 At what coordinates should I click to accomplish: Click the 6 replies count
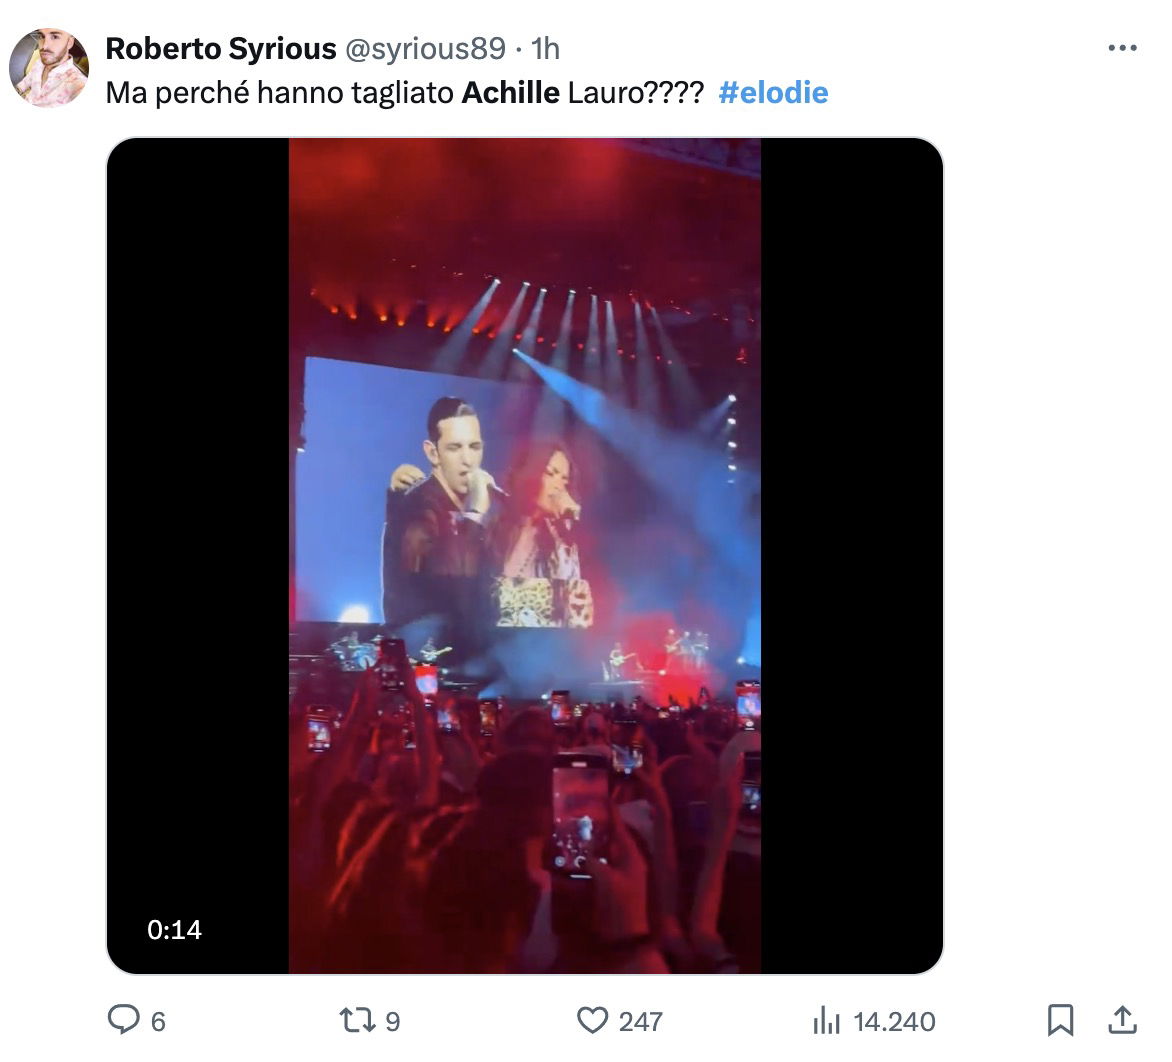coord(158,1021)
